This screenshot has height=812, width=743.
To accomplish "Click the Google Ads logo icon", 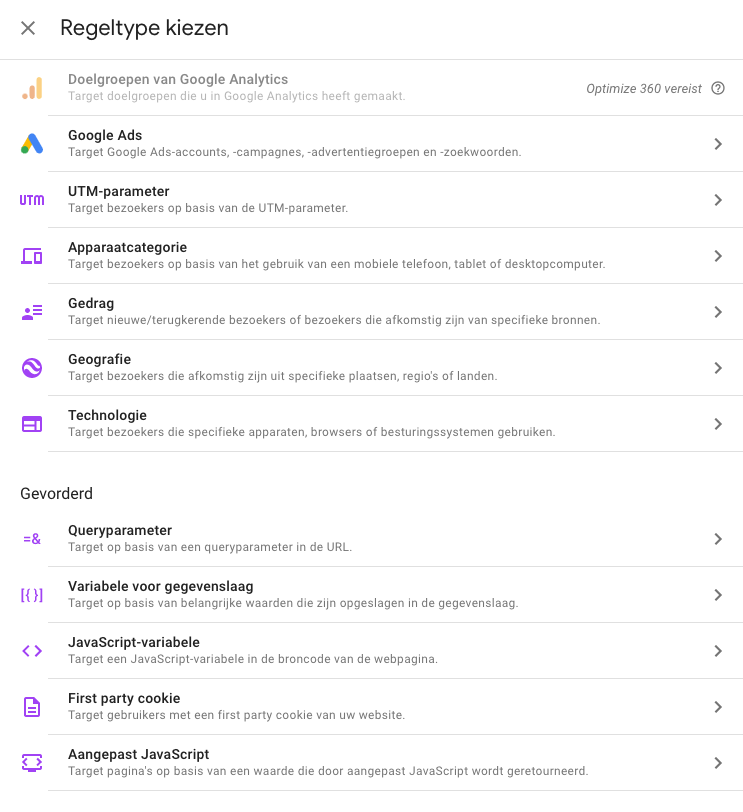I will tap(32, 144).
